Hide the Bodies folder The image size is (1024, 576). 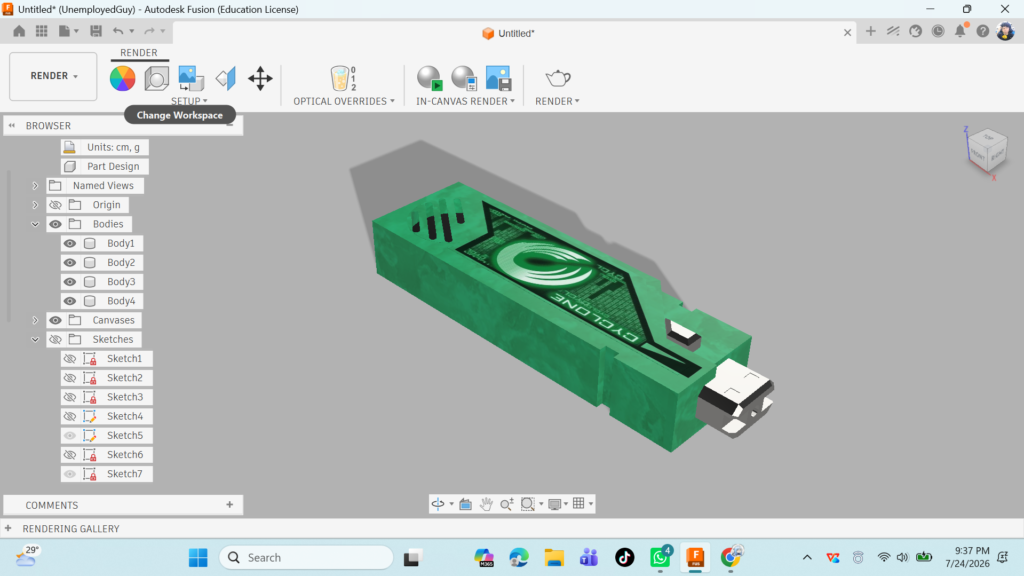56,224
